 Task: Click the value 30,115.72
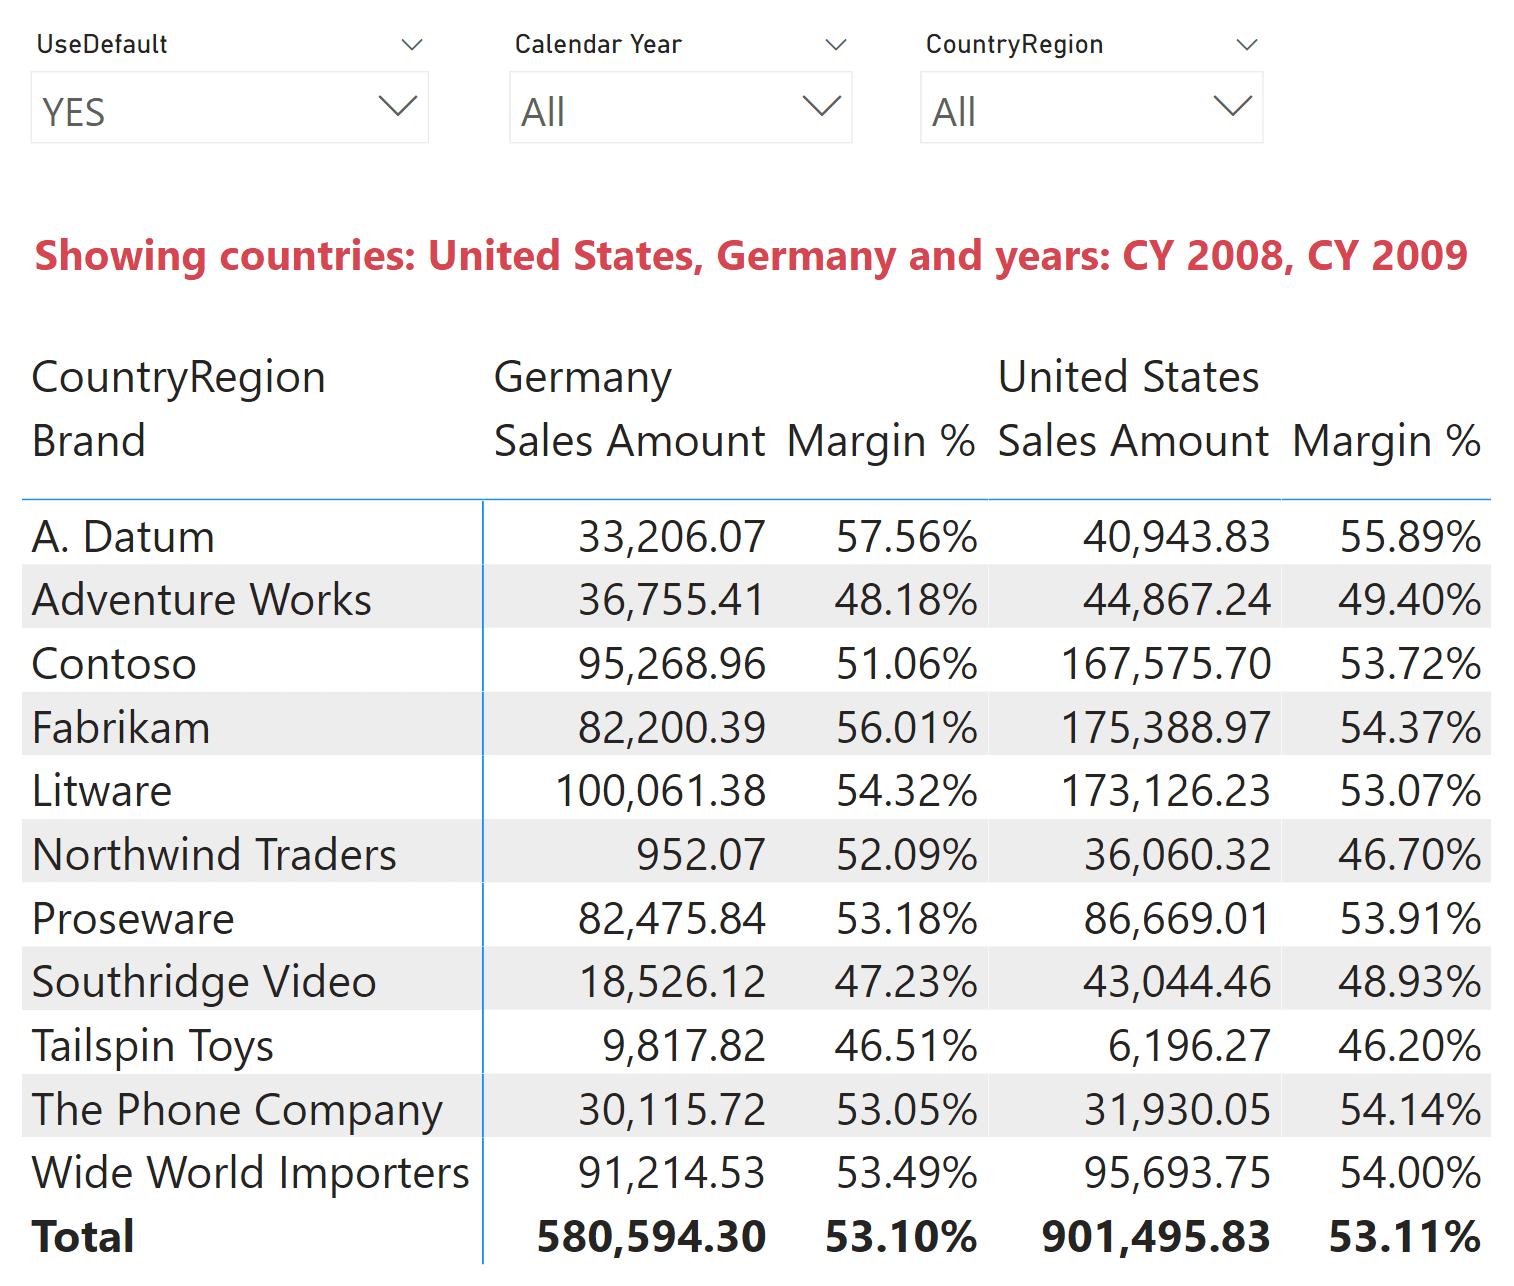click(672, 1110)
